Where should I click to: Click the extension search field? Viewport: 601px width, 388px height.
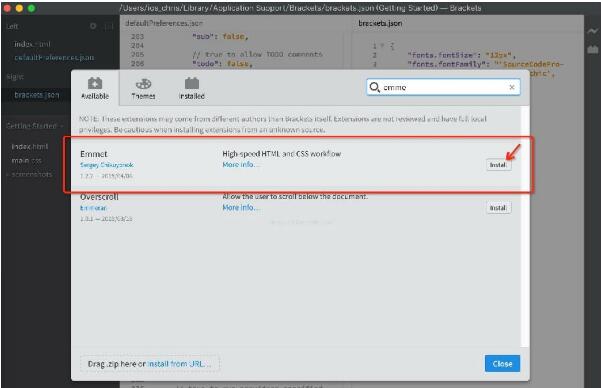(443, 87)
